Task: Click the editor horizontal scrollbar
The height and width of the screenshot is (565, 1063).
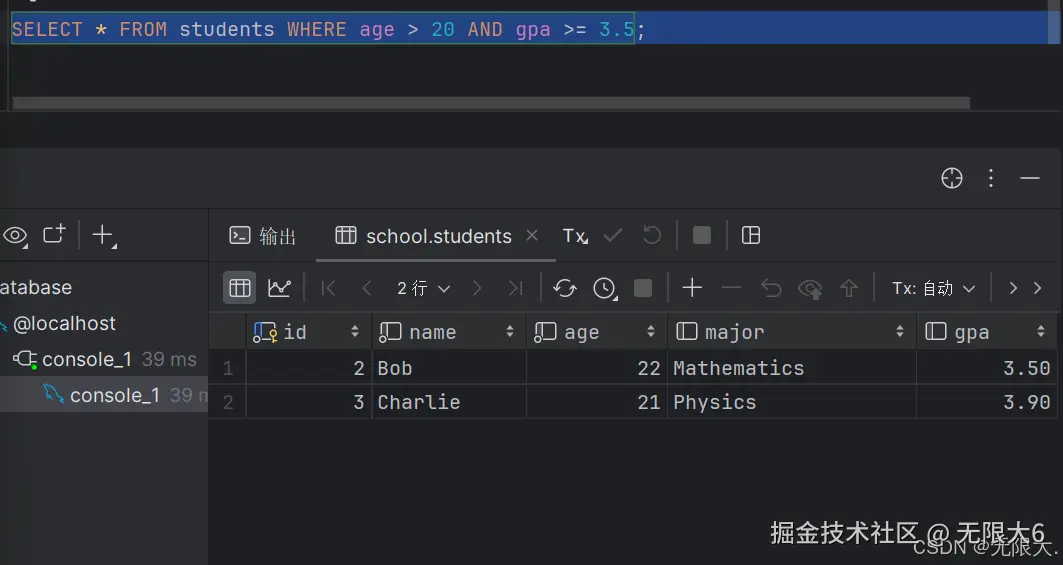Action: point(491,103)
